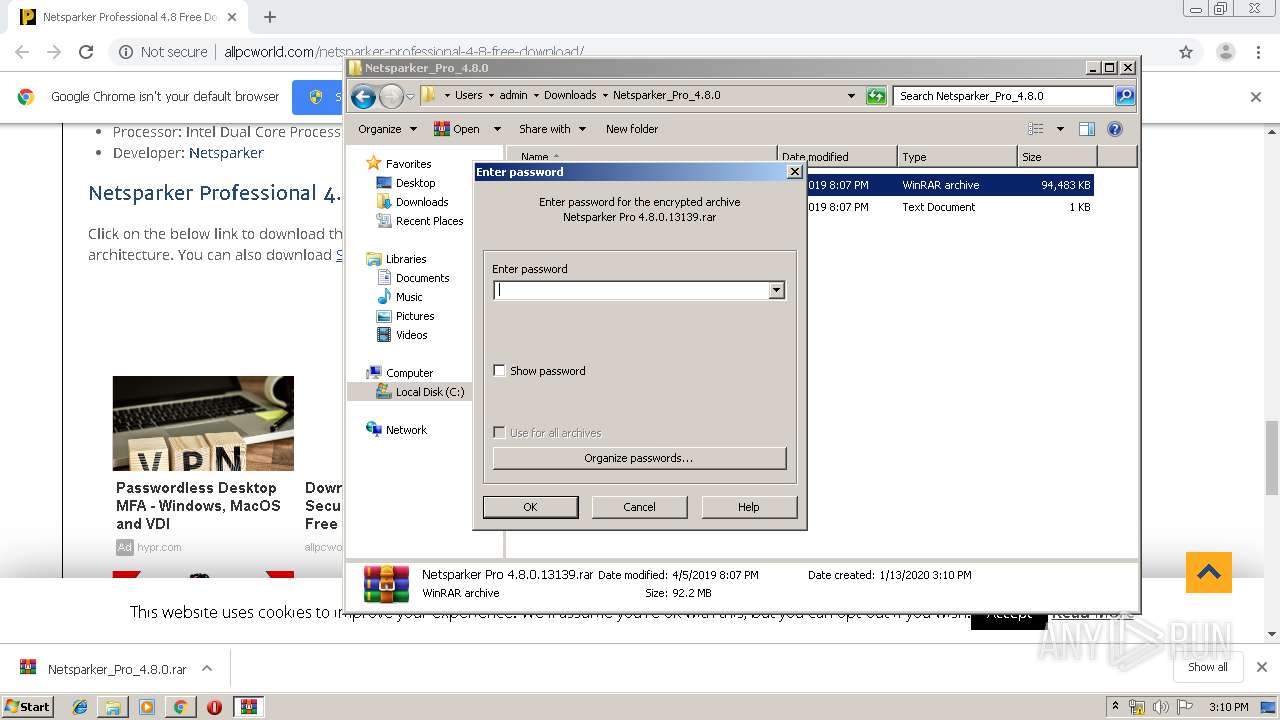Click the orange scroll-to-top arrow button

(1209, 573)
